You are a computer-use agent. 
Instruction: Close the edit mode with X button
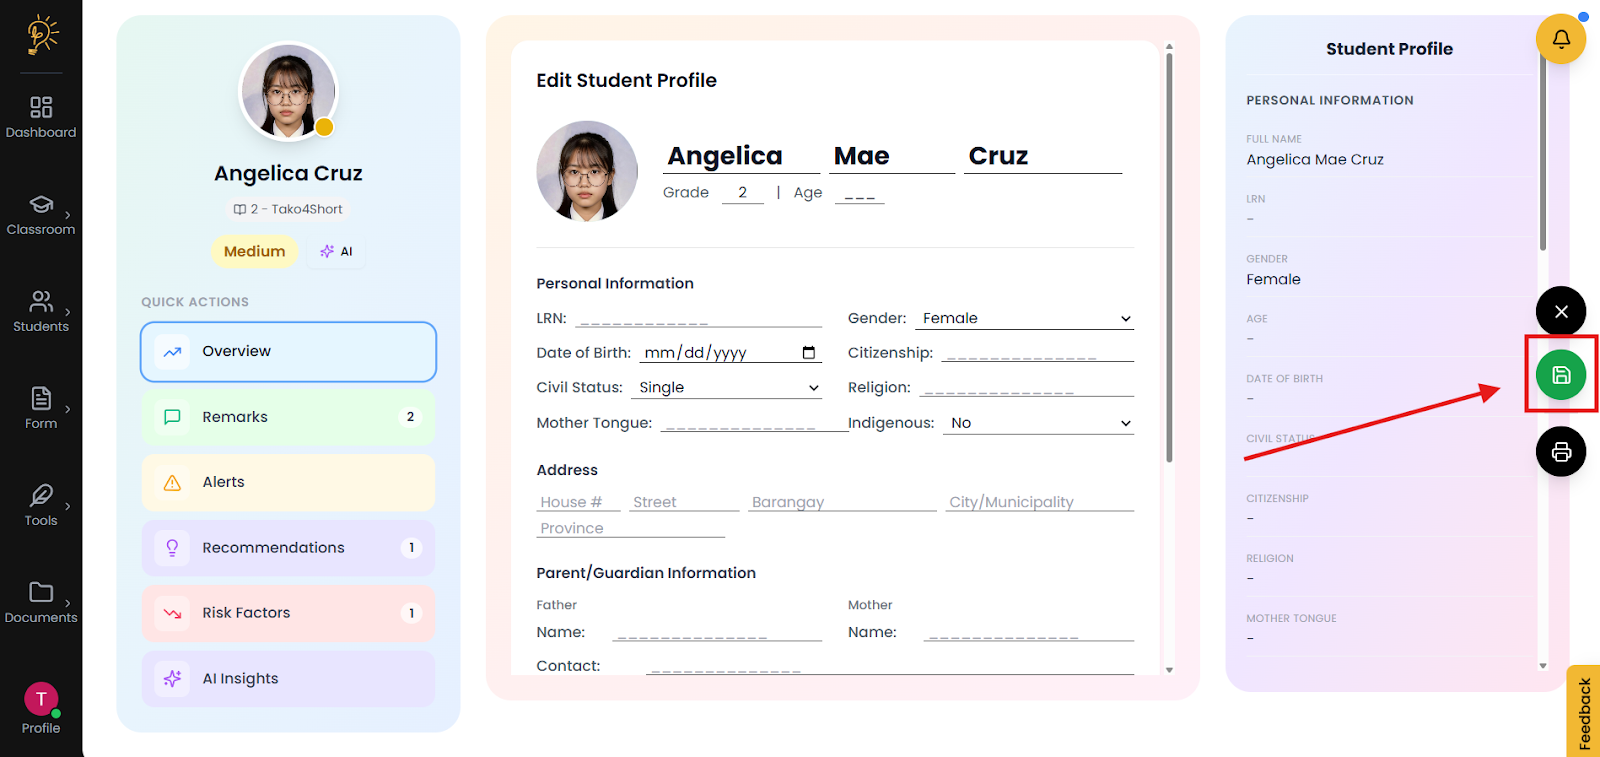(x=1560, y=312)
